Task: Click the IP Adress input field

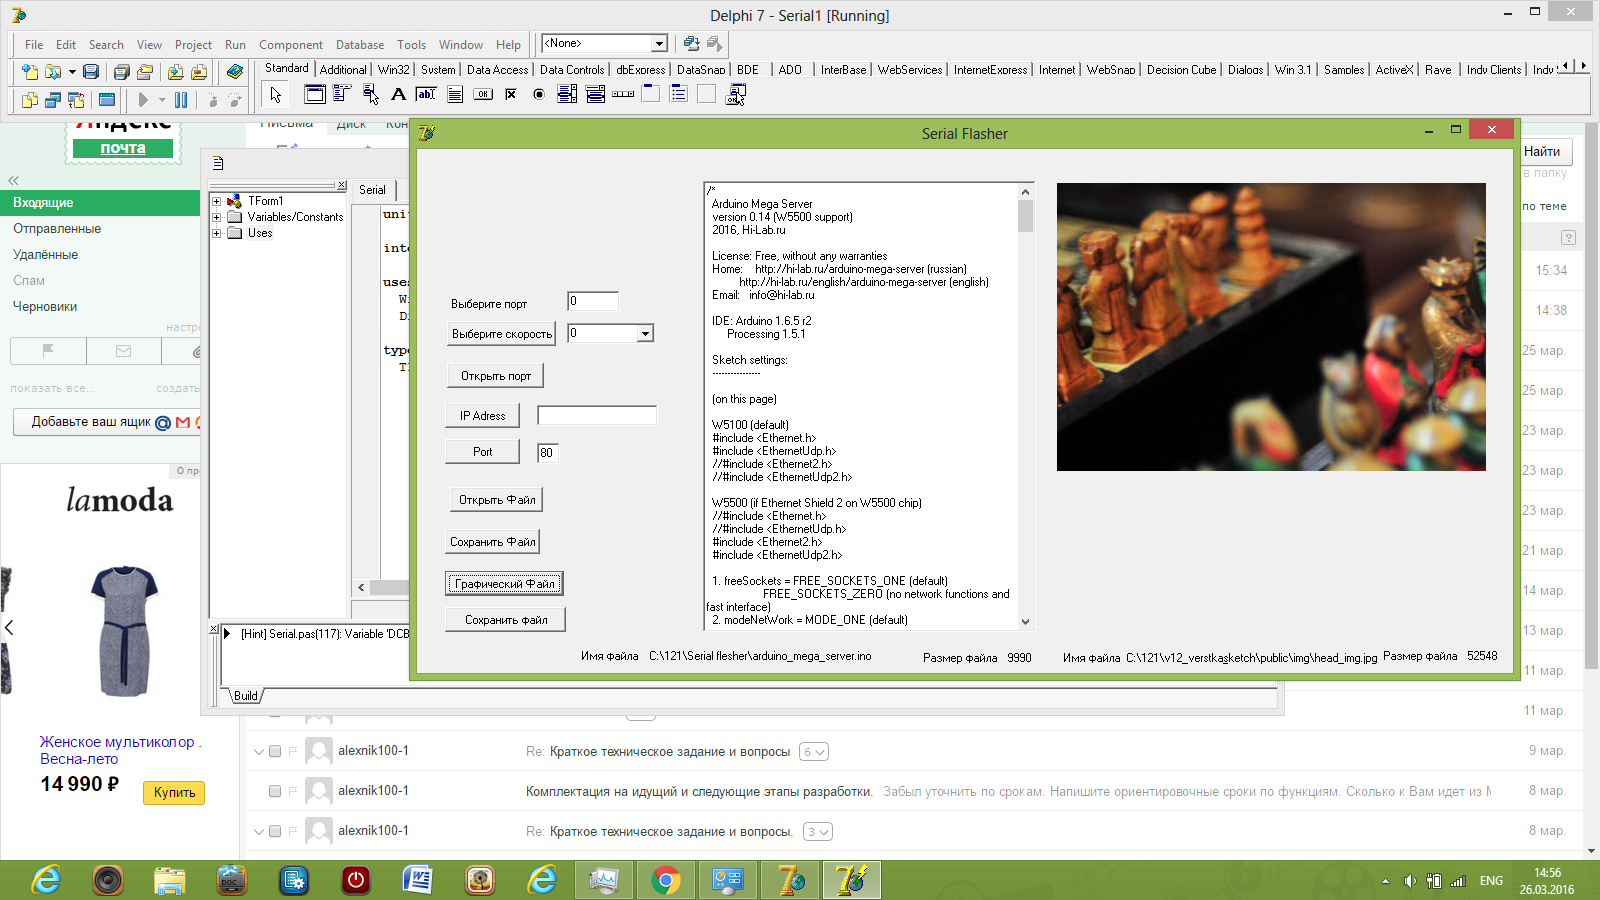Action: click(x=597, y=416)
